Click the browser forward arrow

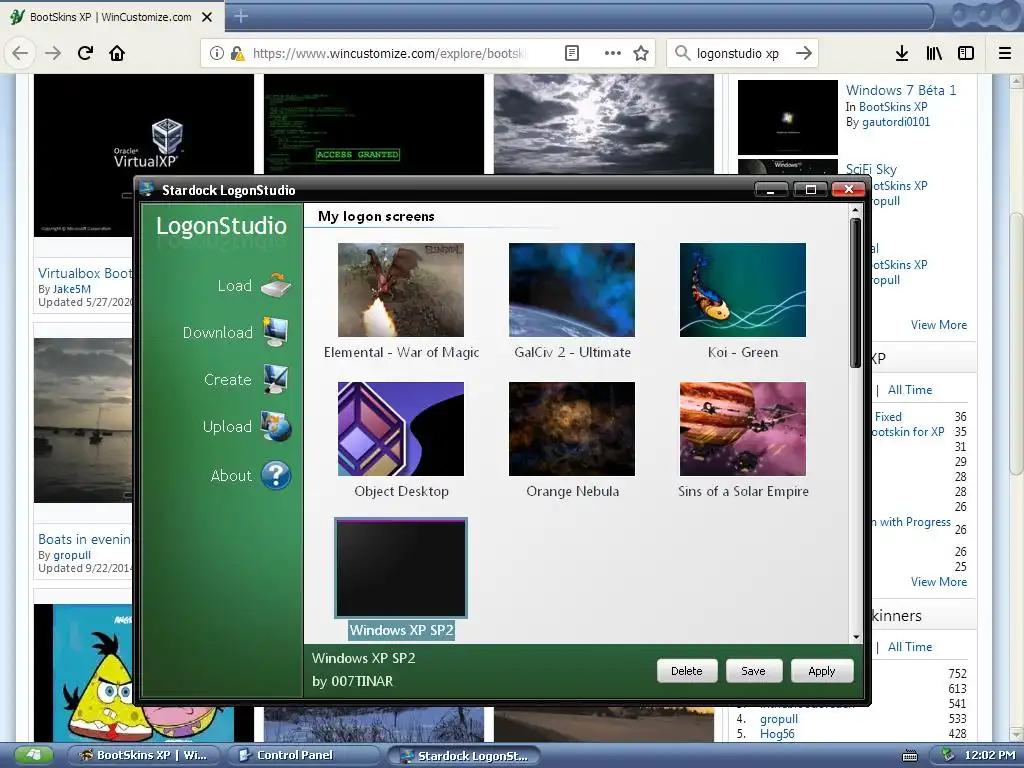(x=53, y=53)
